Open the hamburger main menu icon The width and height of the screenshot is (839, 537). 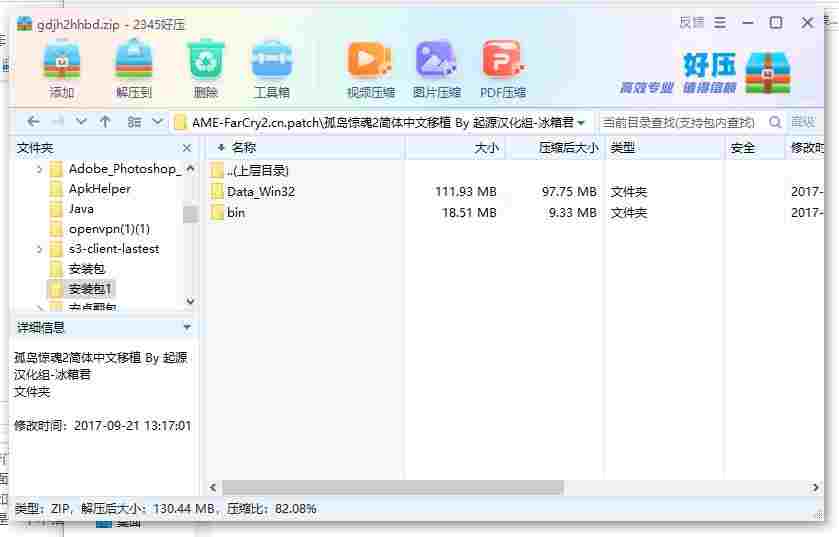[720, 23]
